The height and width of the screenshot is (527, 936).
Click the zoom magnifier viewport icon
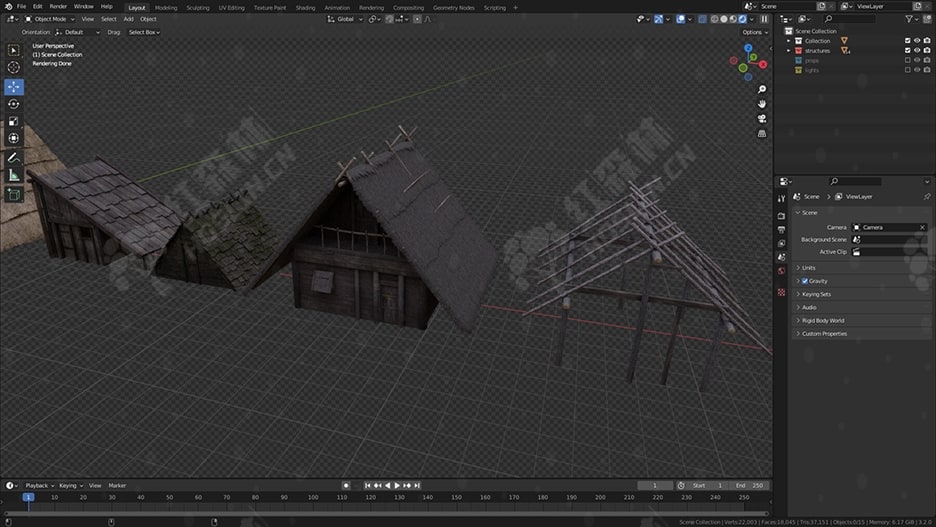(762, 89)
